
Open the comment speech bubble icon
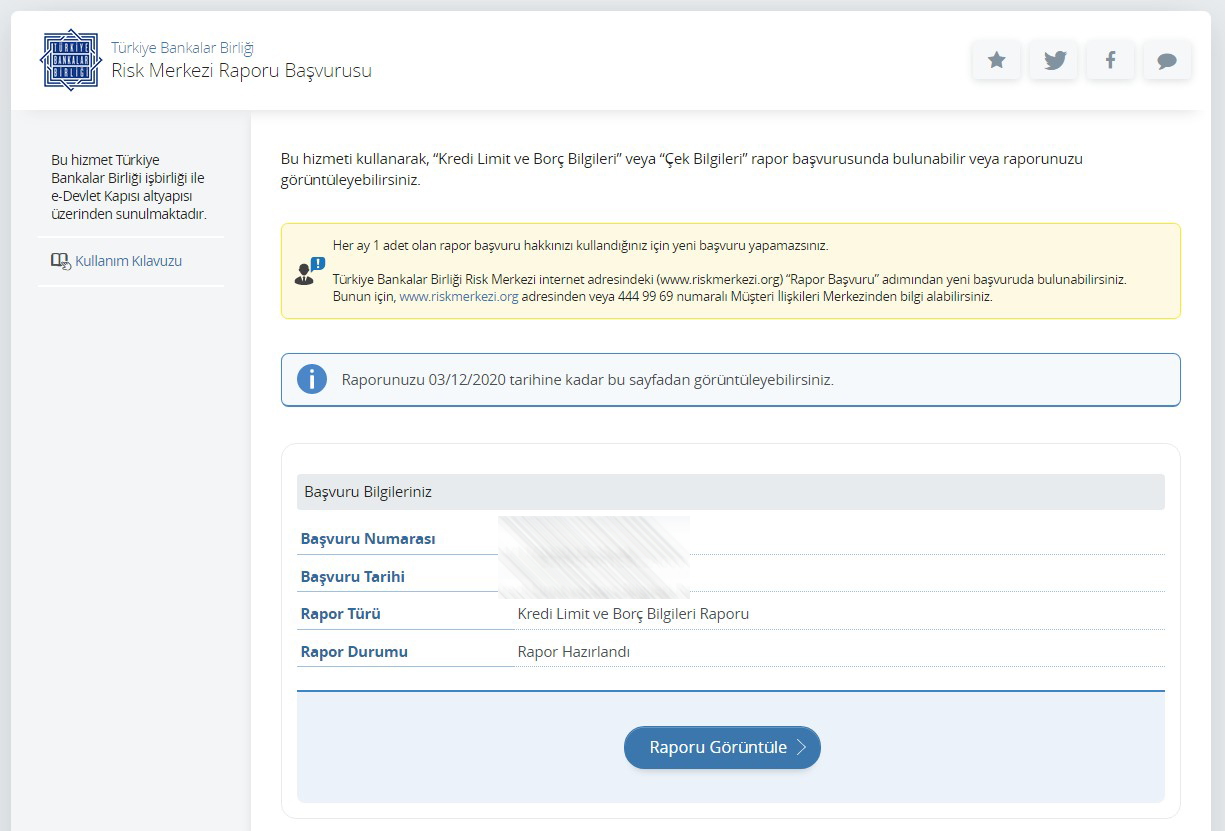click(1166, 61)
